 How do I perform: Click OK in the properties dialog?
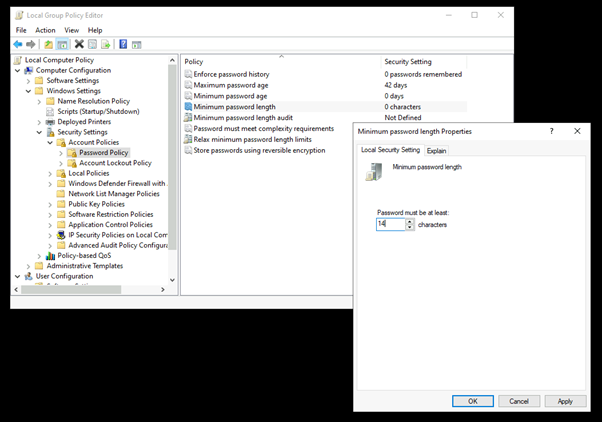coord(473,401)
